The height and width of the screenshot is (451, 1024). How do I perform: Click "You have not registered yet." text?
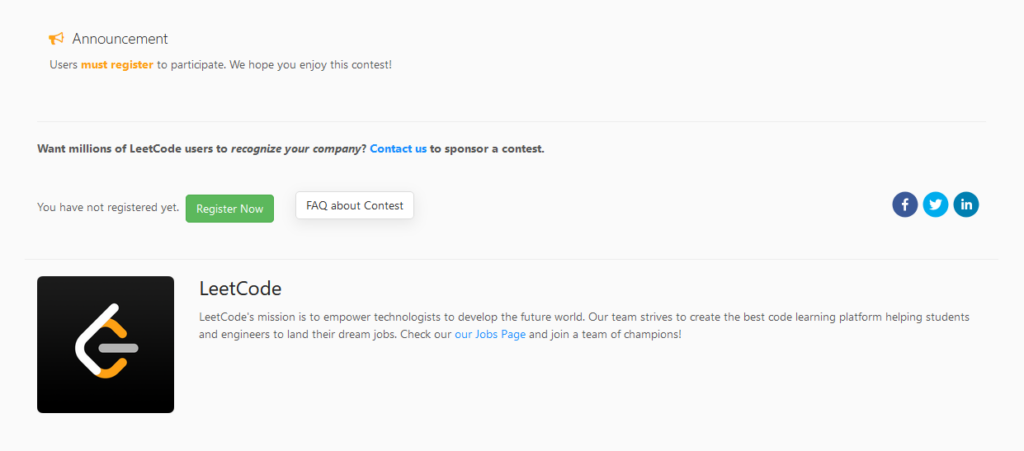click(x=108, y=208)
